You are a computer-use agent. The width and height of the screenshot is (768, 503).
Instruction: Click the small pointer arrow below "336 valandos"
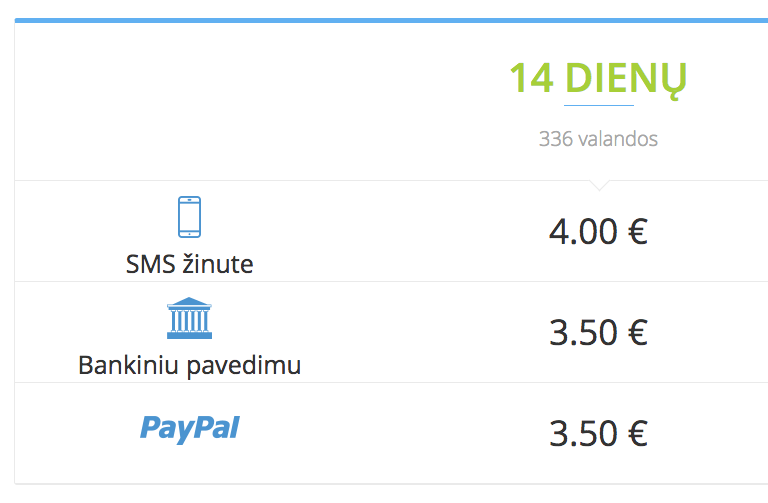[x=598, y=185]
